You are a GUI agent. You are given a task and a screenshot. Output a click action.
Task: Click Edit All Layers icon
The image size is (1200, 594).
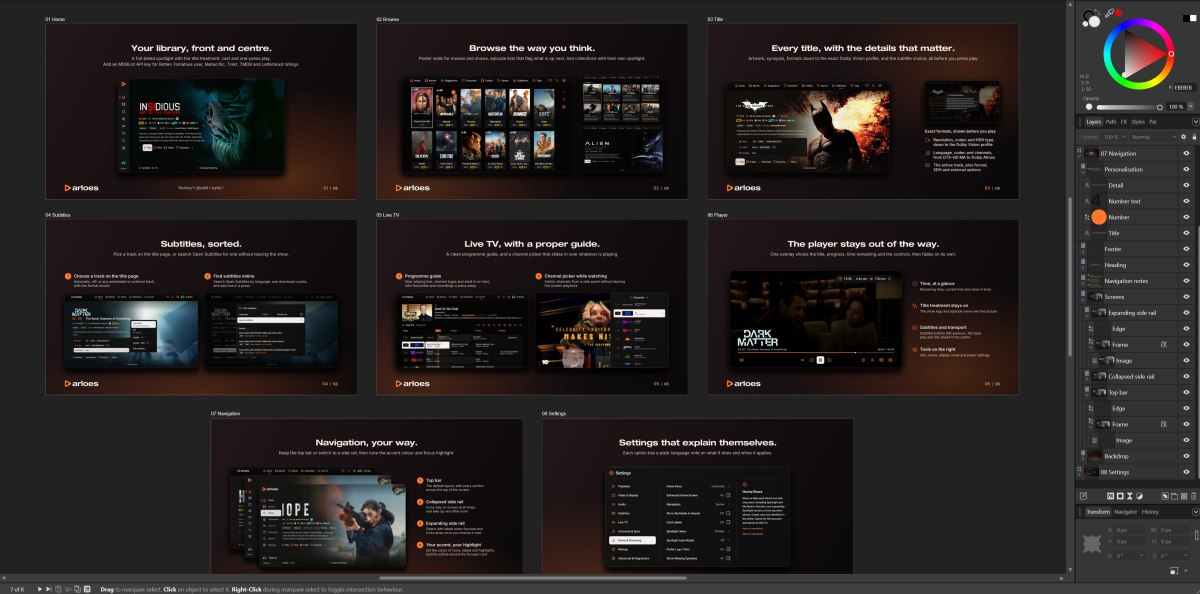tap(1083, 496)
